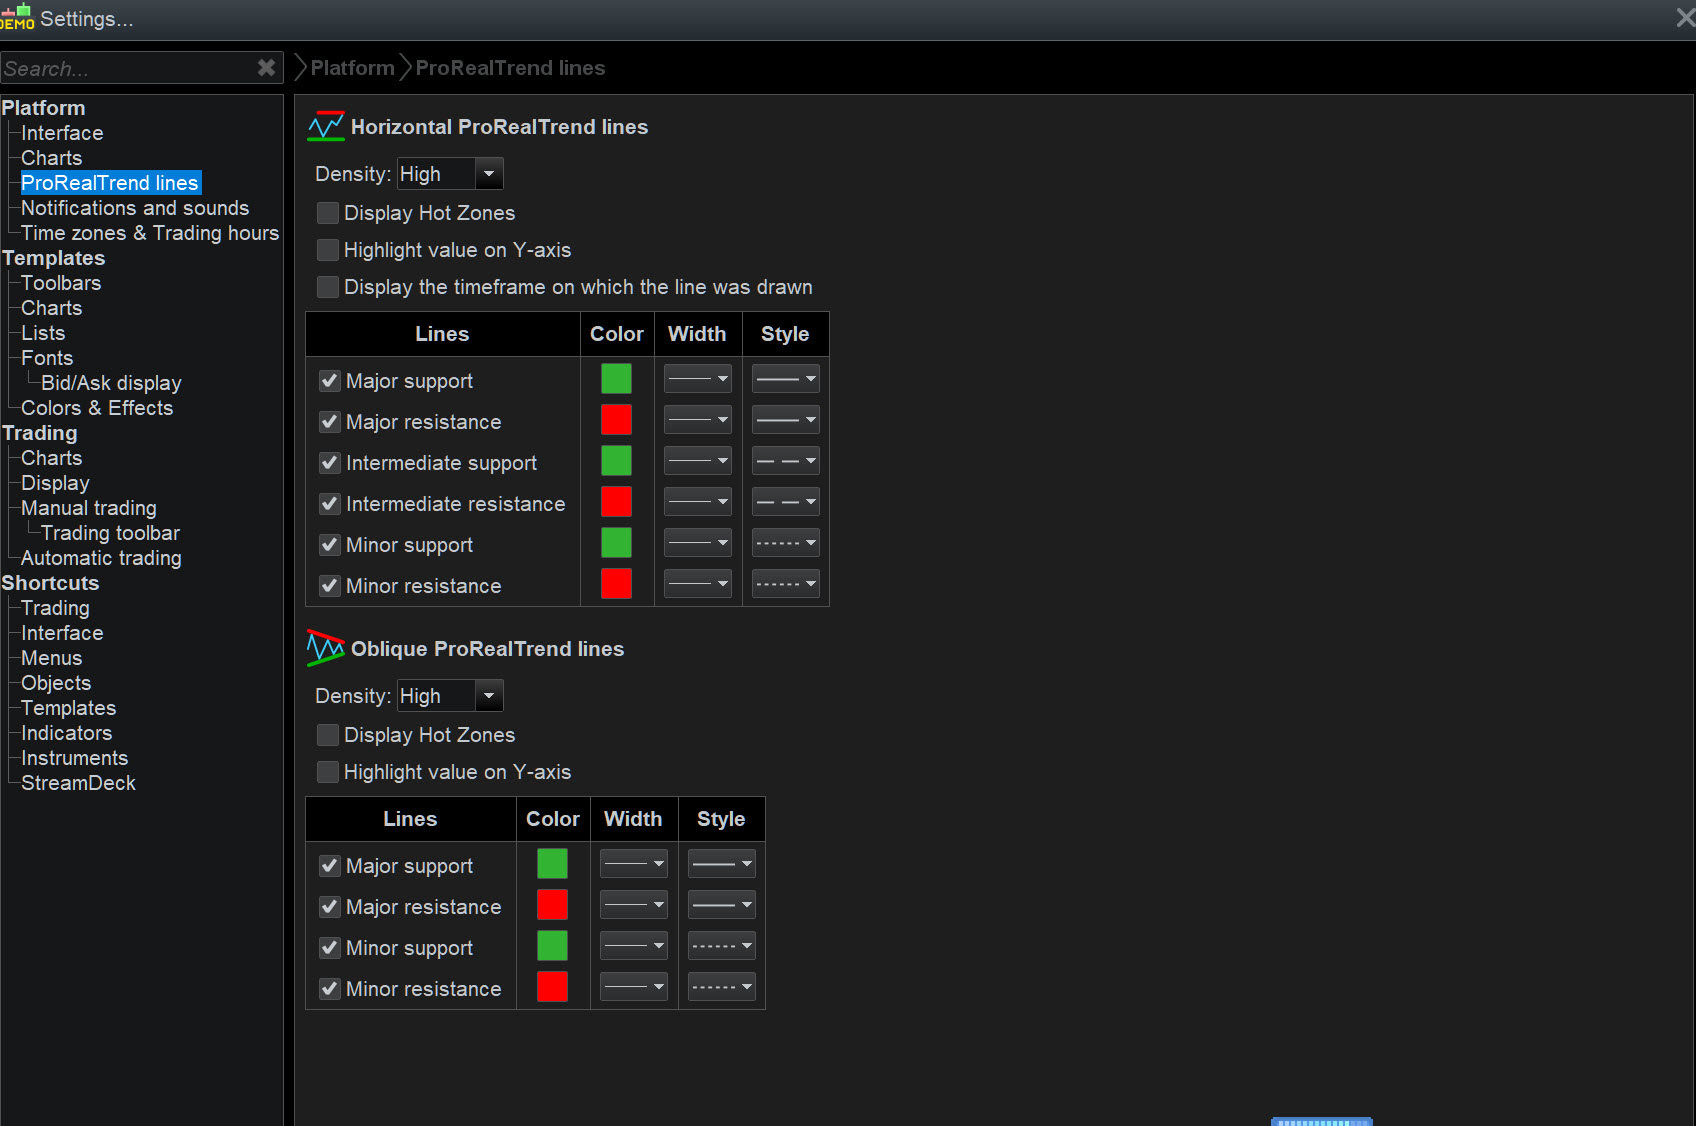
Task: Change Intermediate resistance color swatch
Action: [x=616, y=502]
